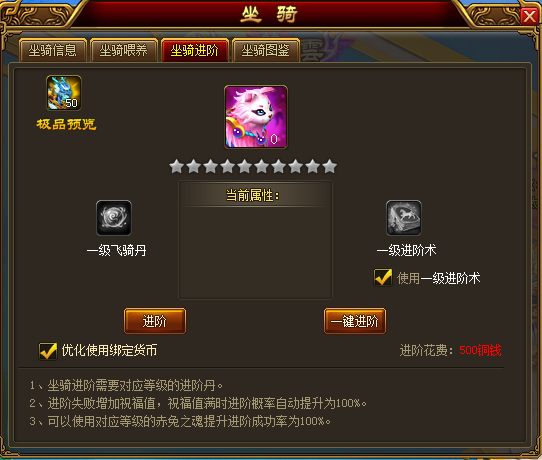Screen dimensions: 542x460
Task: Click the last gray star
Action: coord(330,166)
